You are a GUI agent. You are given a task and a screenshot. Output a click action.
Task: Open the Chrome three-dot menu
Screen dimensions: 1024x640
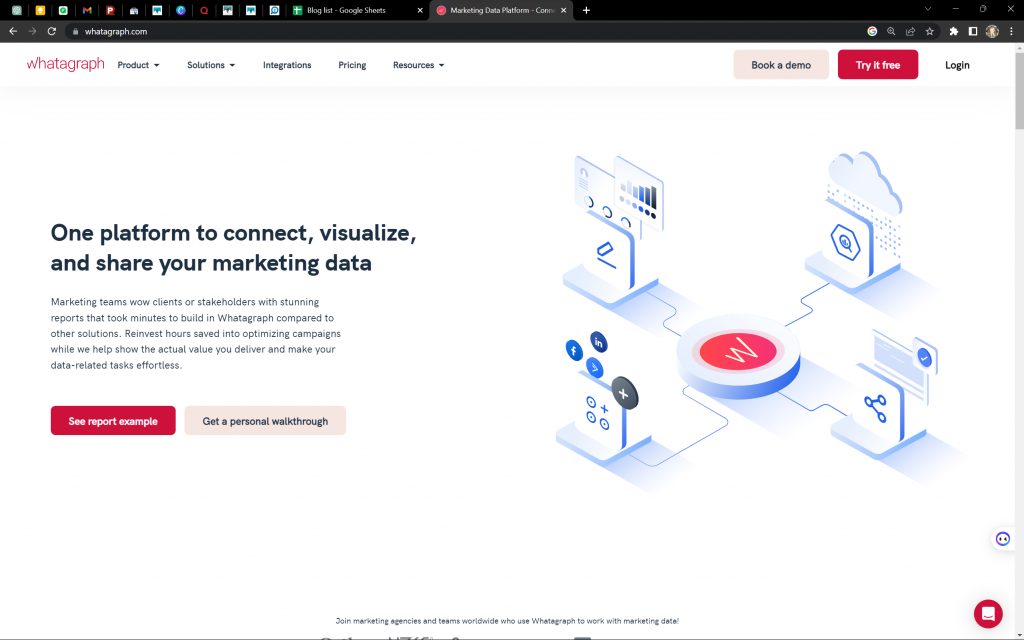[1011, 31]
